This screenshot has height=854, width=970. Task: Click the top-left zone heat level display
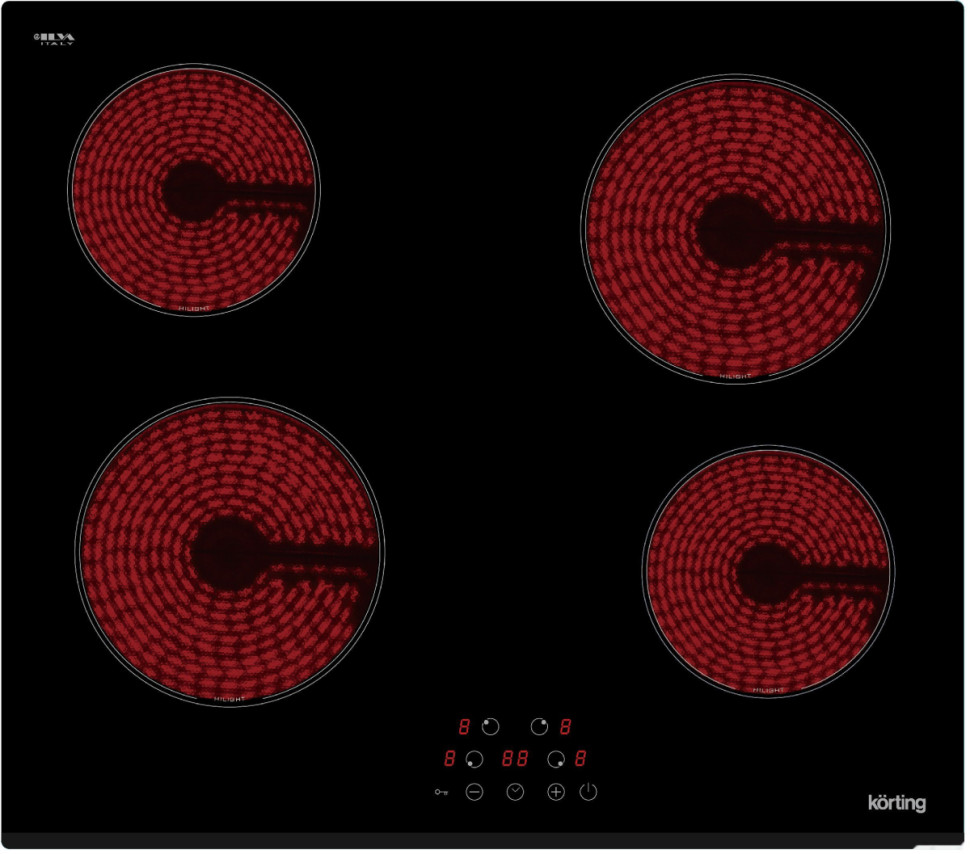(x=464, y=727)
